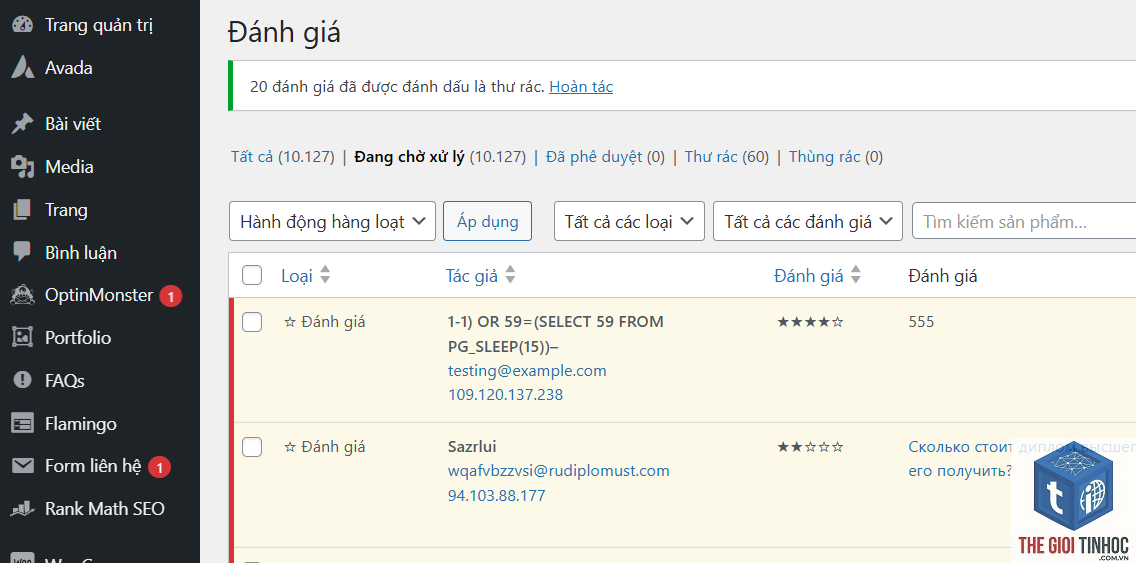This screenshot has width=1136, height=563.
Task: Click IP address 109.120.137.238
Action: coord(506,395)
